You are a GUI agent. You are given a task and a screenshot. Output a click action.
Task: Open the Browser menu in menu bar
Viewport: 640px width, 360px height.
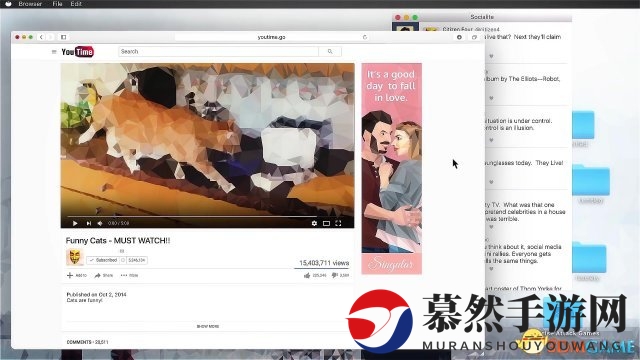click(x=30, y=4)
